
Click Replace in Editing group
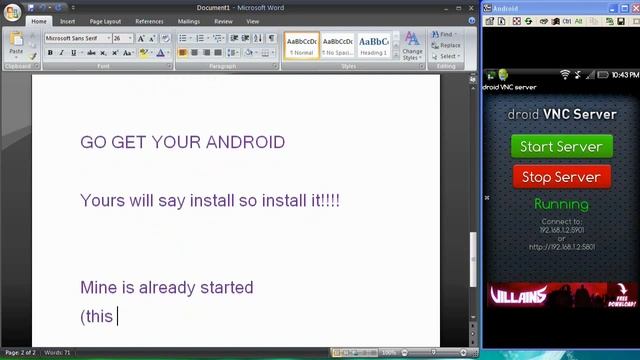tap(446, 45)
